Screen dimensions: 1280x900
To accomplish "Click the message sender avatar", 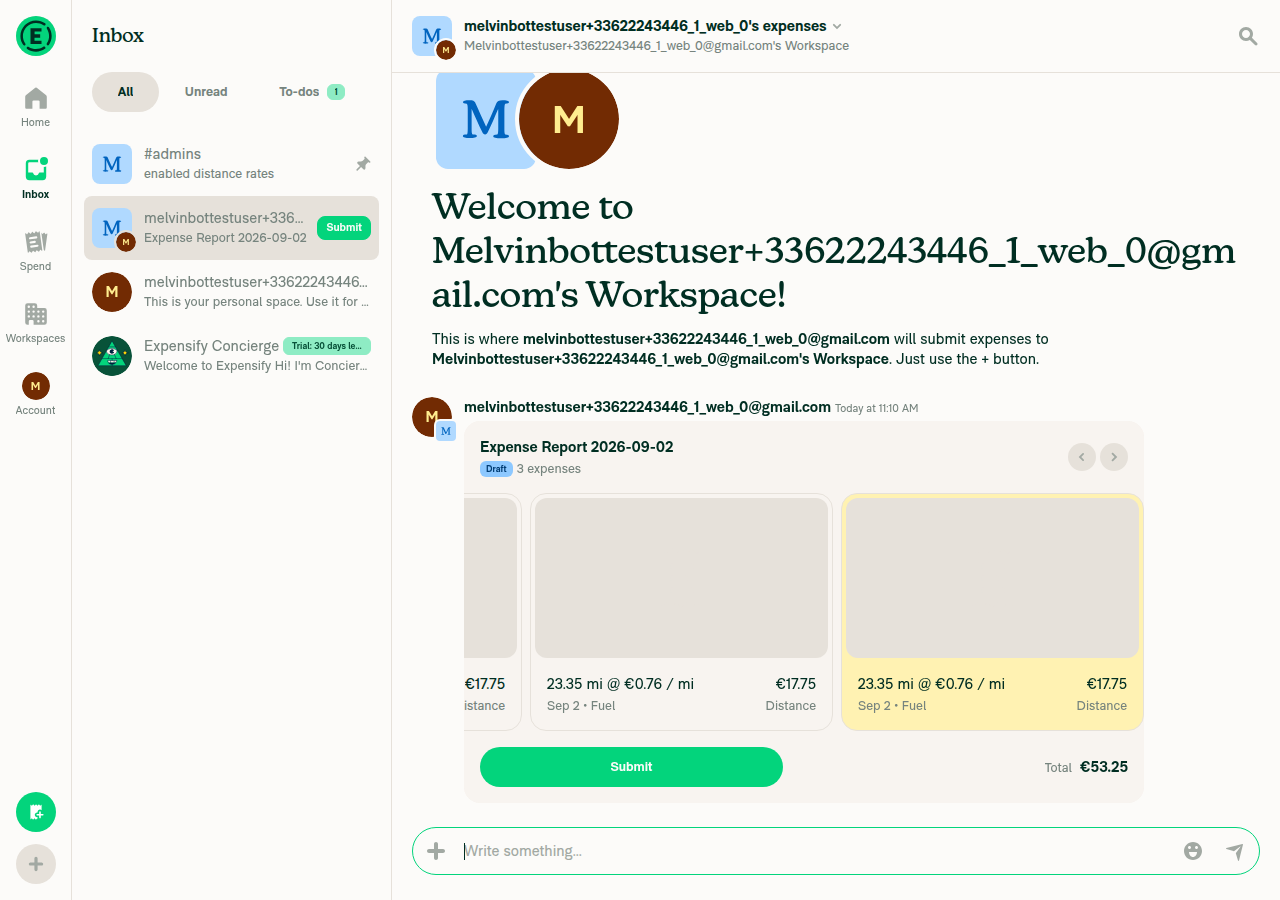I will pos(433,418).
